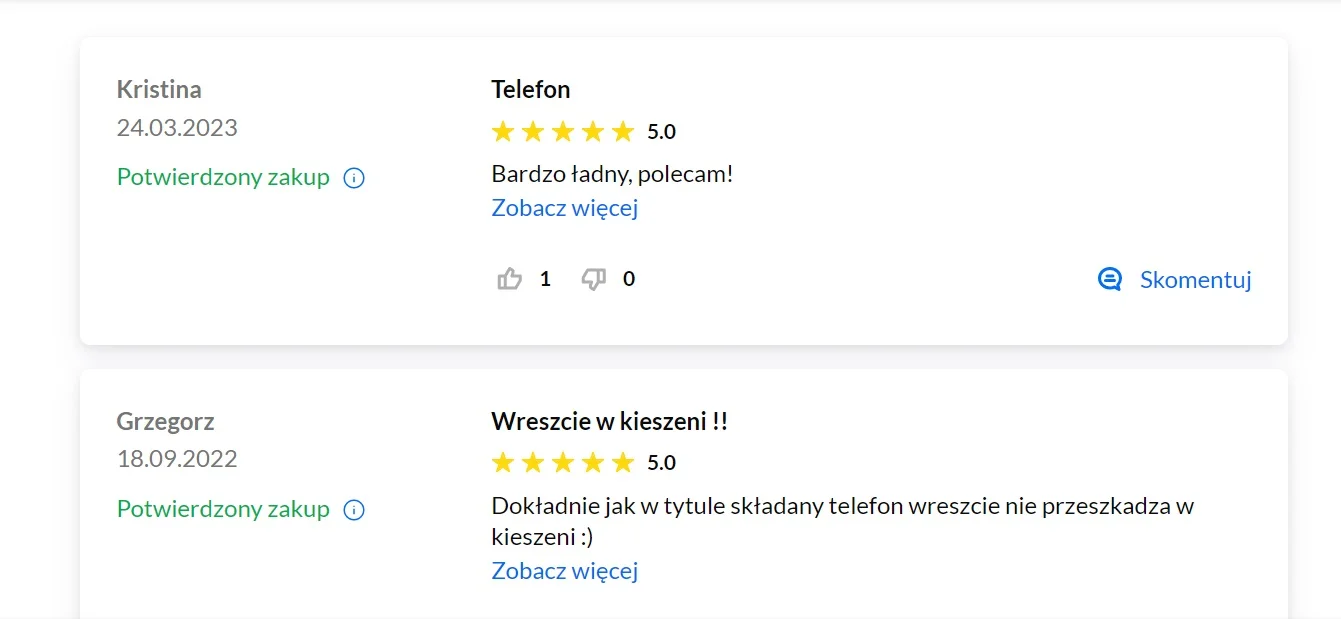
Task: Click the reviewer name Kristina
Action: [x=159, y=89]
